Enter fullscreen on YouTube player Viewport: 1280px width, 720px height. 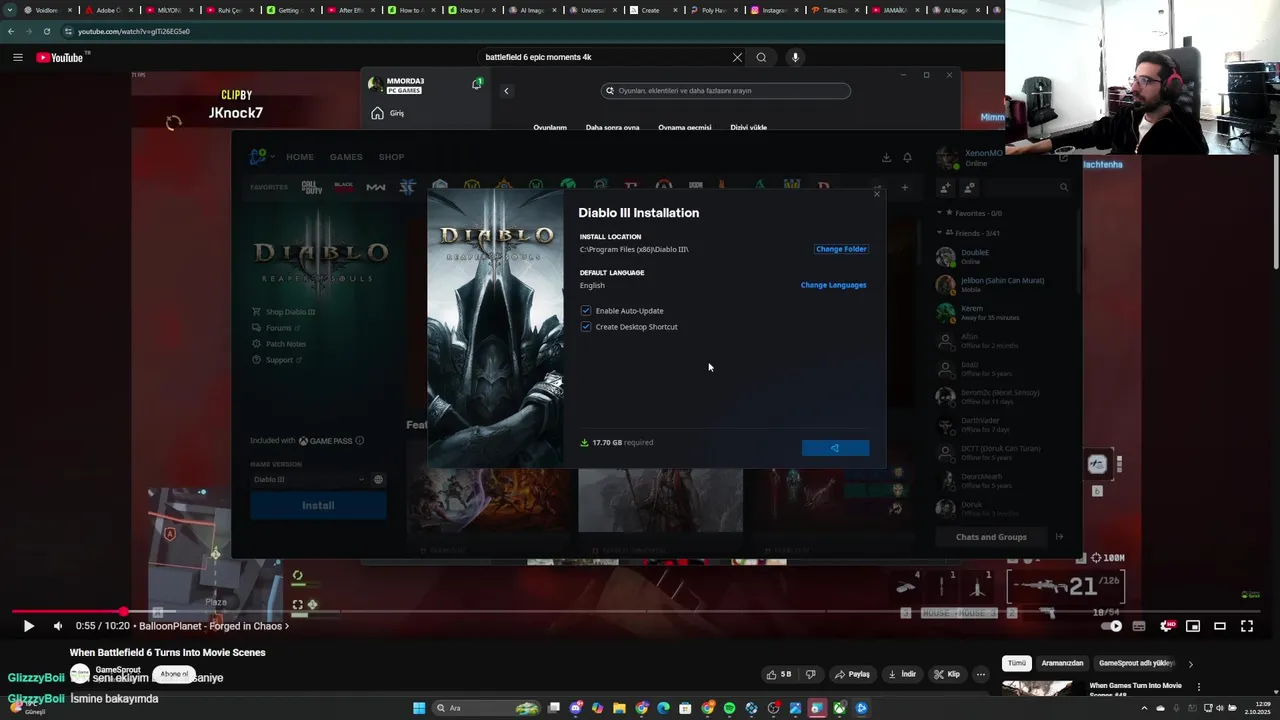pyautogui.click(x=1247, y=626)
